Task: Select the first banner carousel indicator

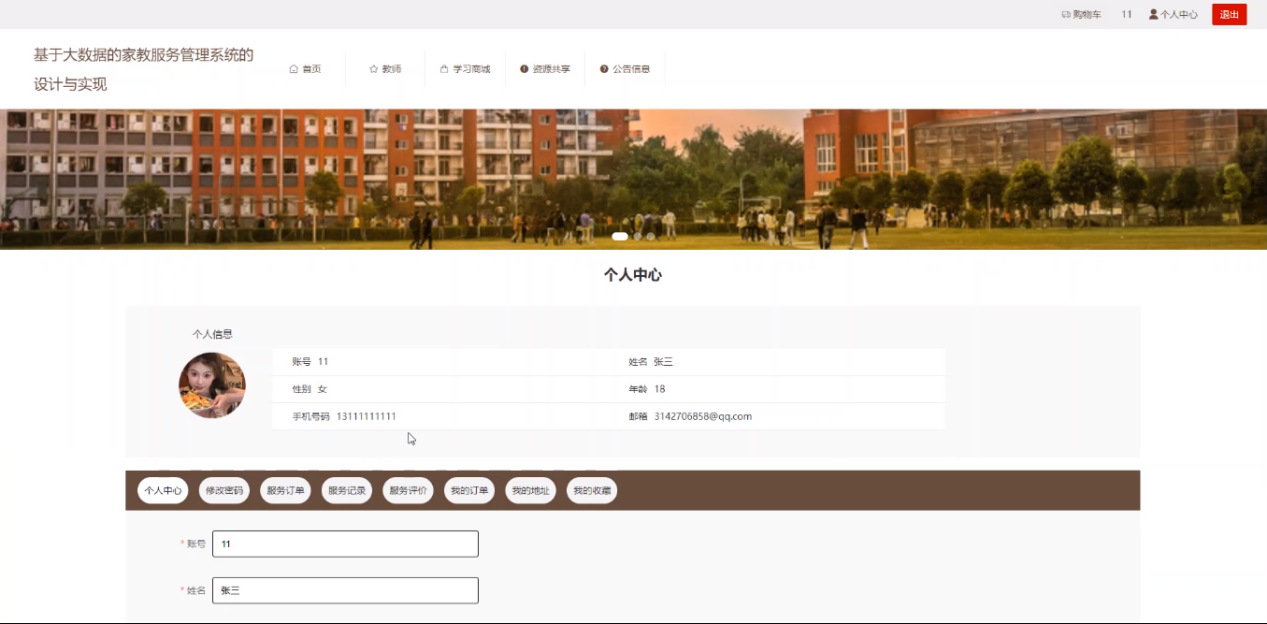Action: (x=620, y=237)
